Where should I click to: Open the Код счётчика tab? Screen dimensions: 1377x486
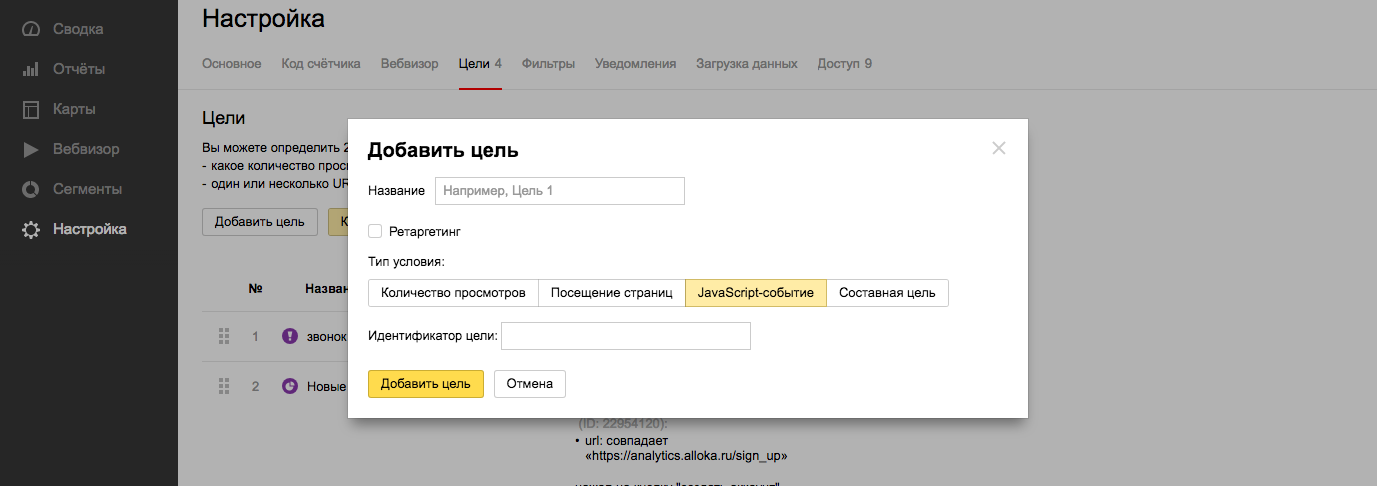point(321,64)
